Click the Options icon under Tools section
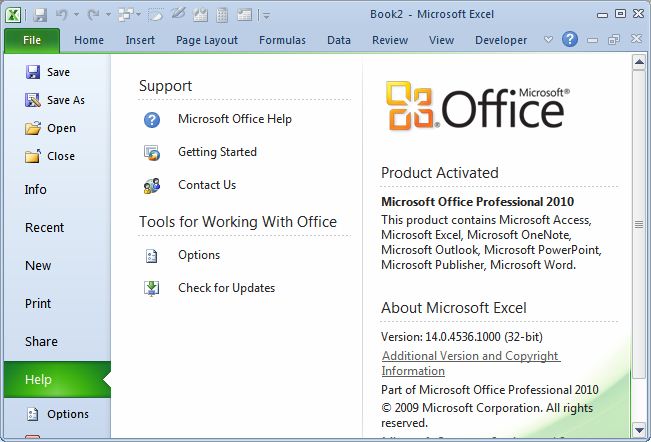This screenshot has width=651, height=442. [152, 255]
